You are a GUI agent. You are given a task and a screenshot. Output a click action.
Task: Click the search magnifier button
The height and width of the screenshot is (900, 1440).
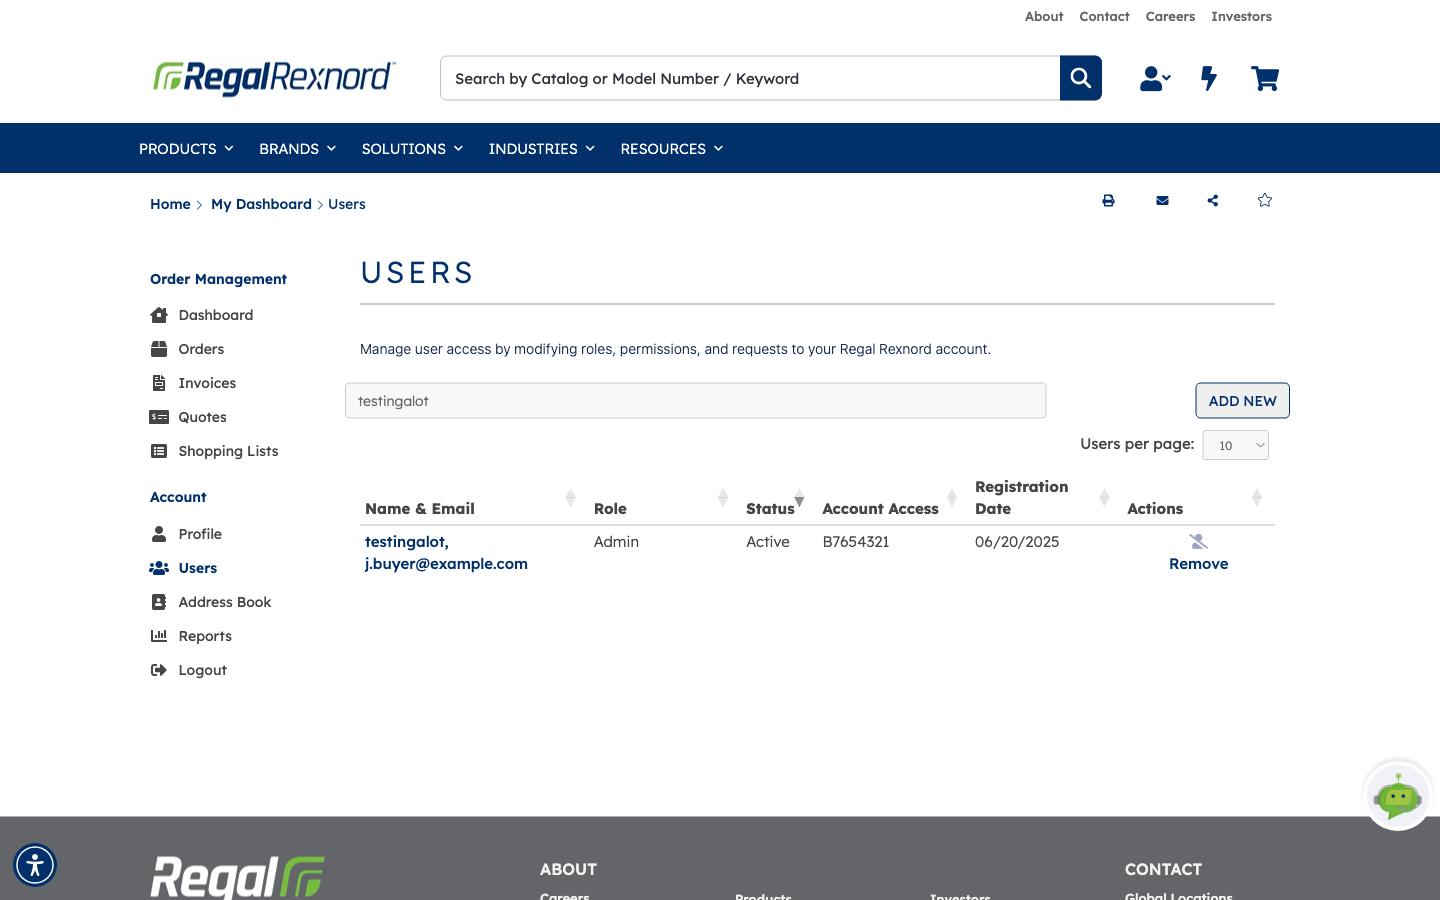coord(1080,78)
